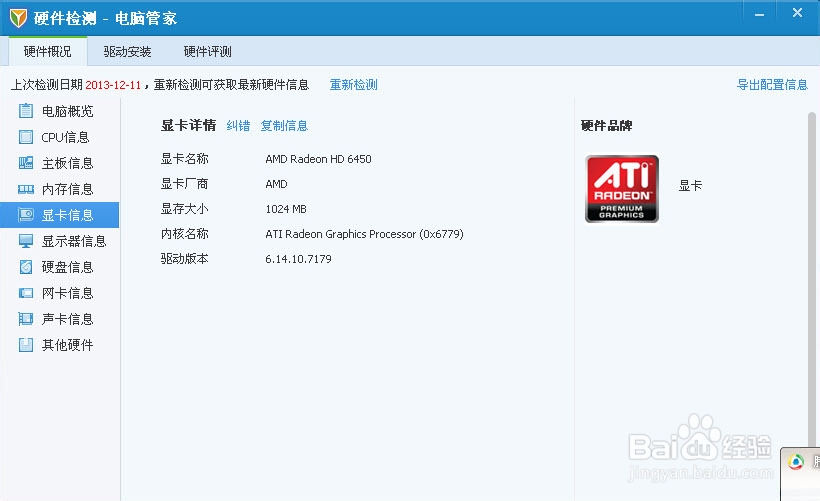The height and width of the screenshot is (501, 820).
Task: Open the 硬件评测 tab
Action: [x=208, y=51]
